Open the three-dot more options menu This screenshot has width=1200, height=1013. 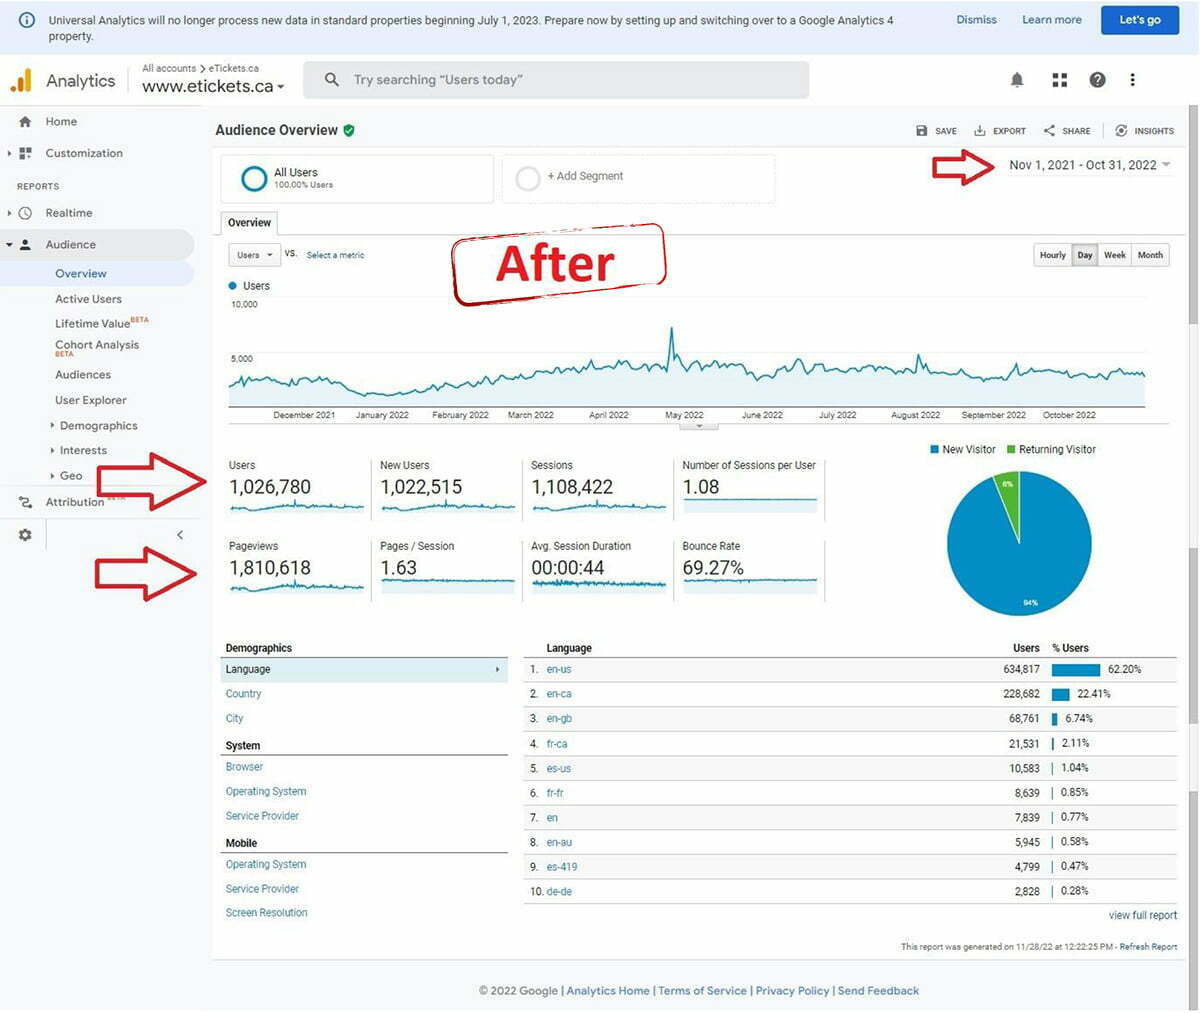point(1132,80)
